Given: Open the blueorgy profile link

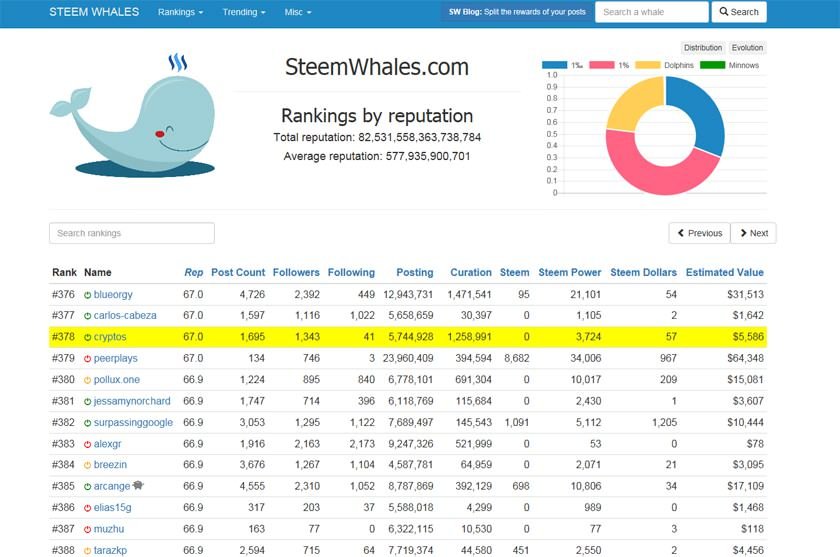Looking at the screenshot, I should click(x=113, y=295).
